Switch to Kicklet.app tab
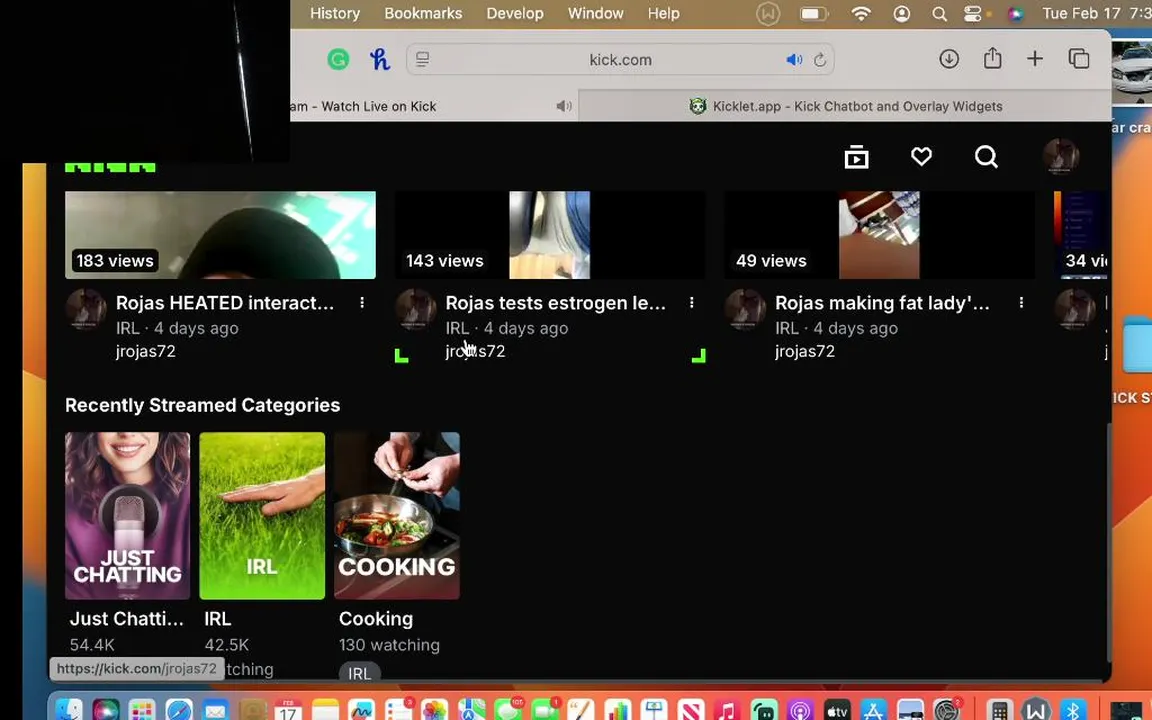The height and width of the screenshot is (720, 1152). [x=845, y=107]
